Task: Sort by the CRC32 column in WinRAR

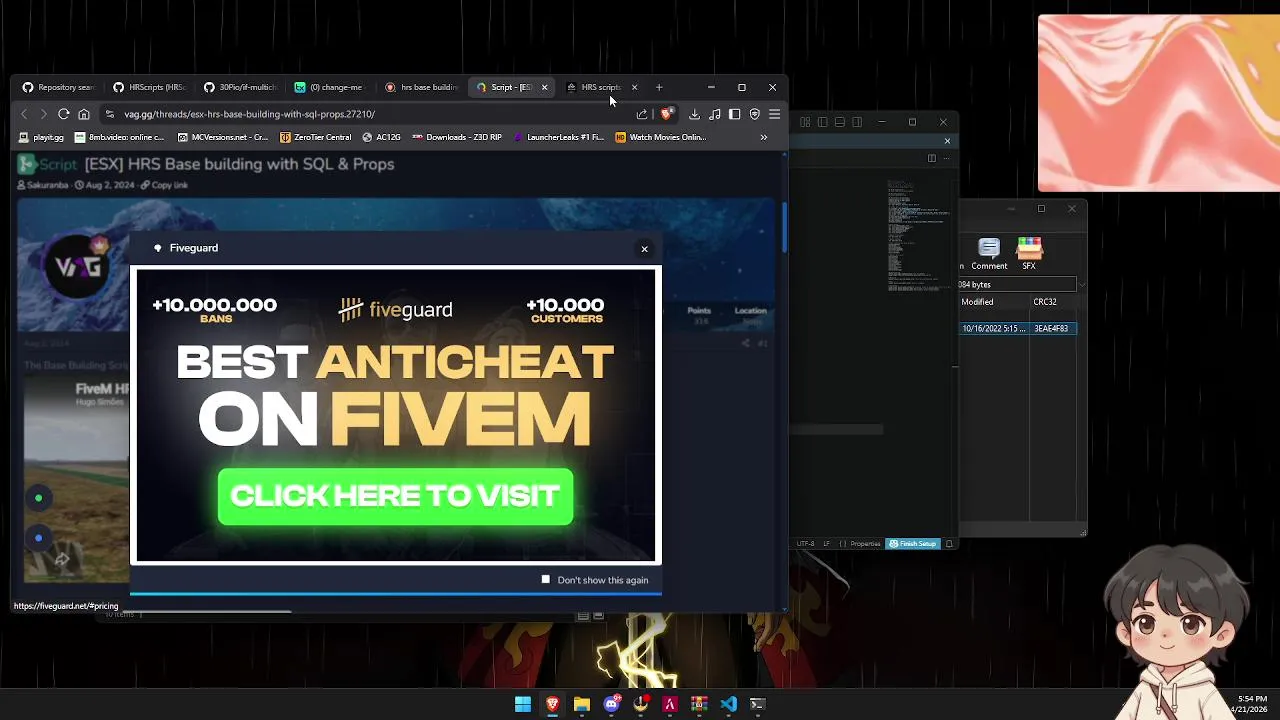Action: coord(1055,302)
